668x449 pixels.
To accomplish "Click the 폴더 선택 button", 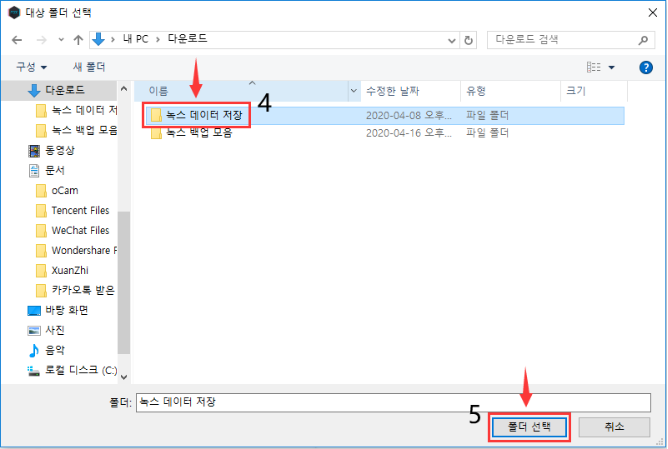I will click(529, 427).
